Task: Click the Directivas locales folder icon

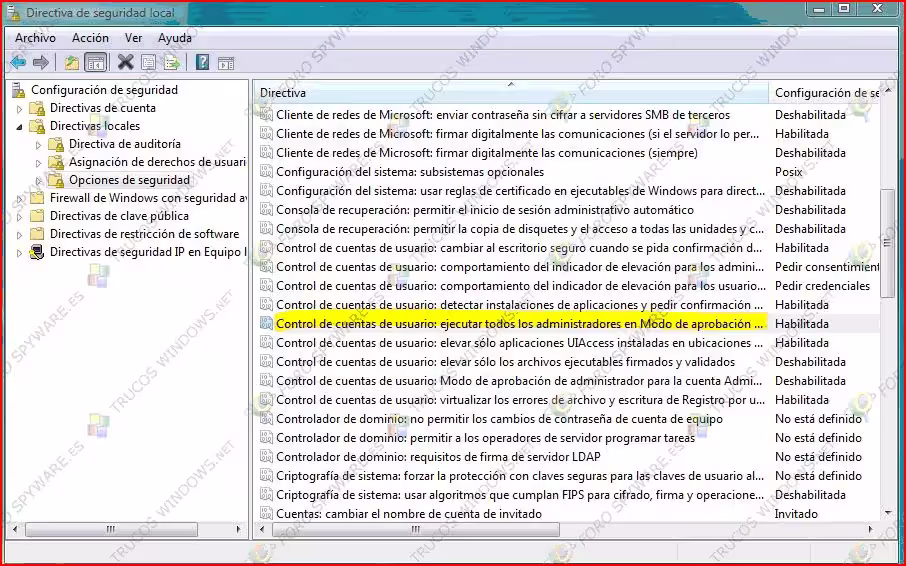Action: [37, 126]
